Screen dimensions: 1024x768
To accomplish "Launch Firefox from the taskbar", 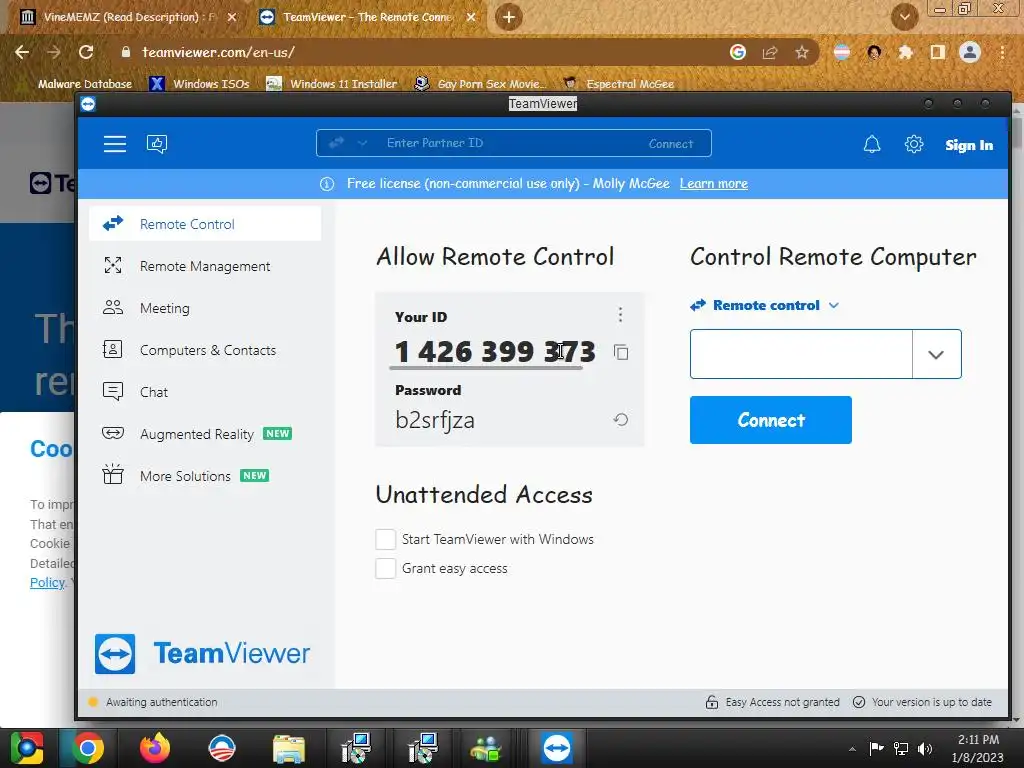I will tap(155, 748).
